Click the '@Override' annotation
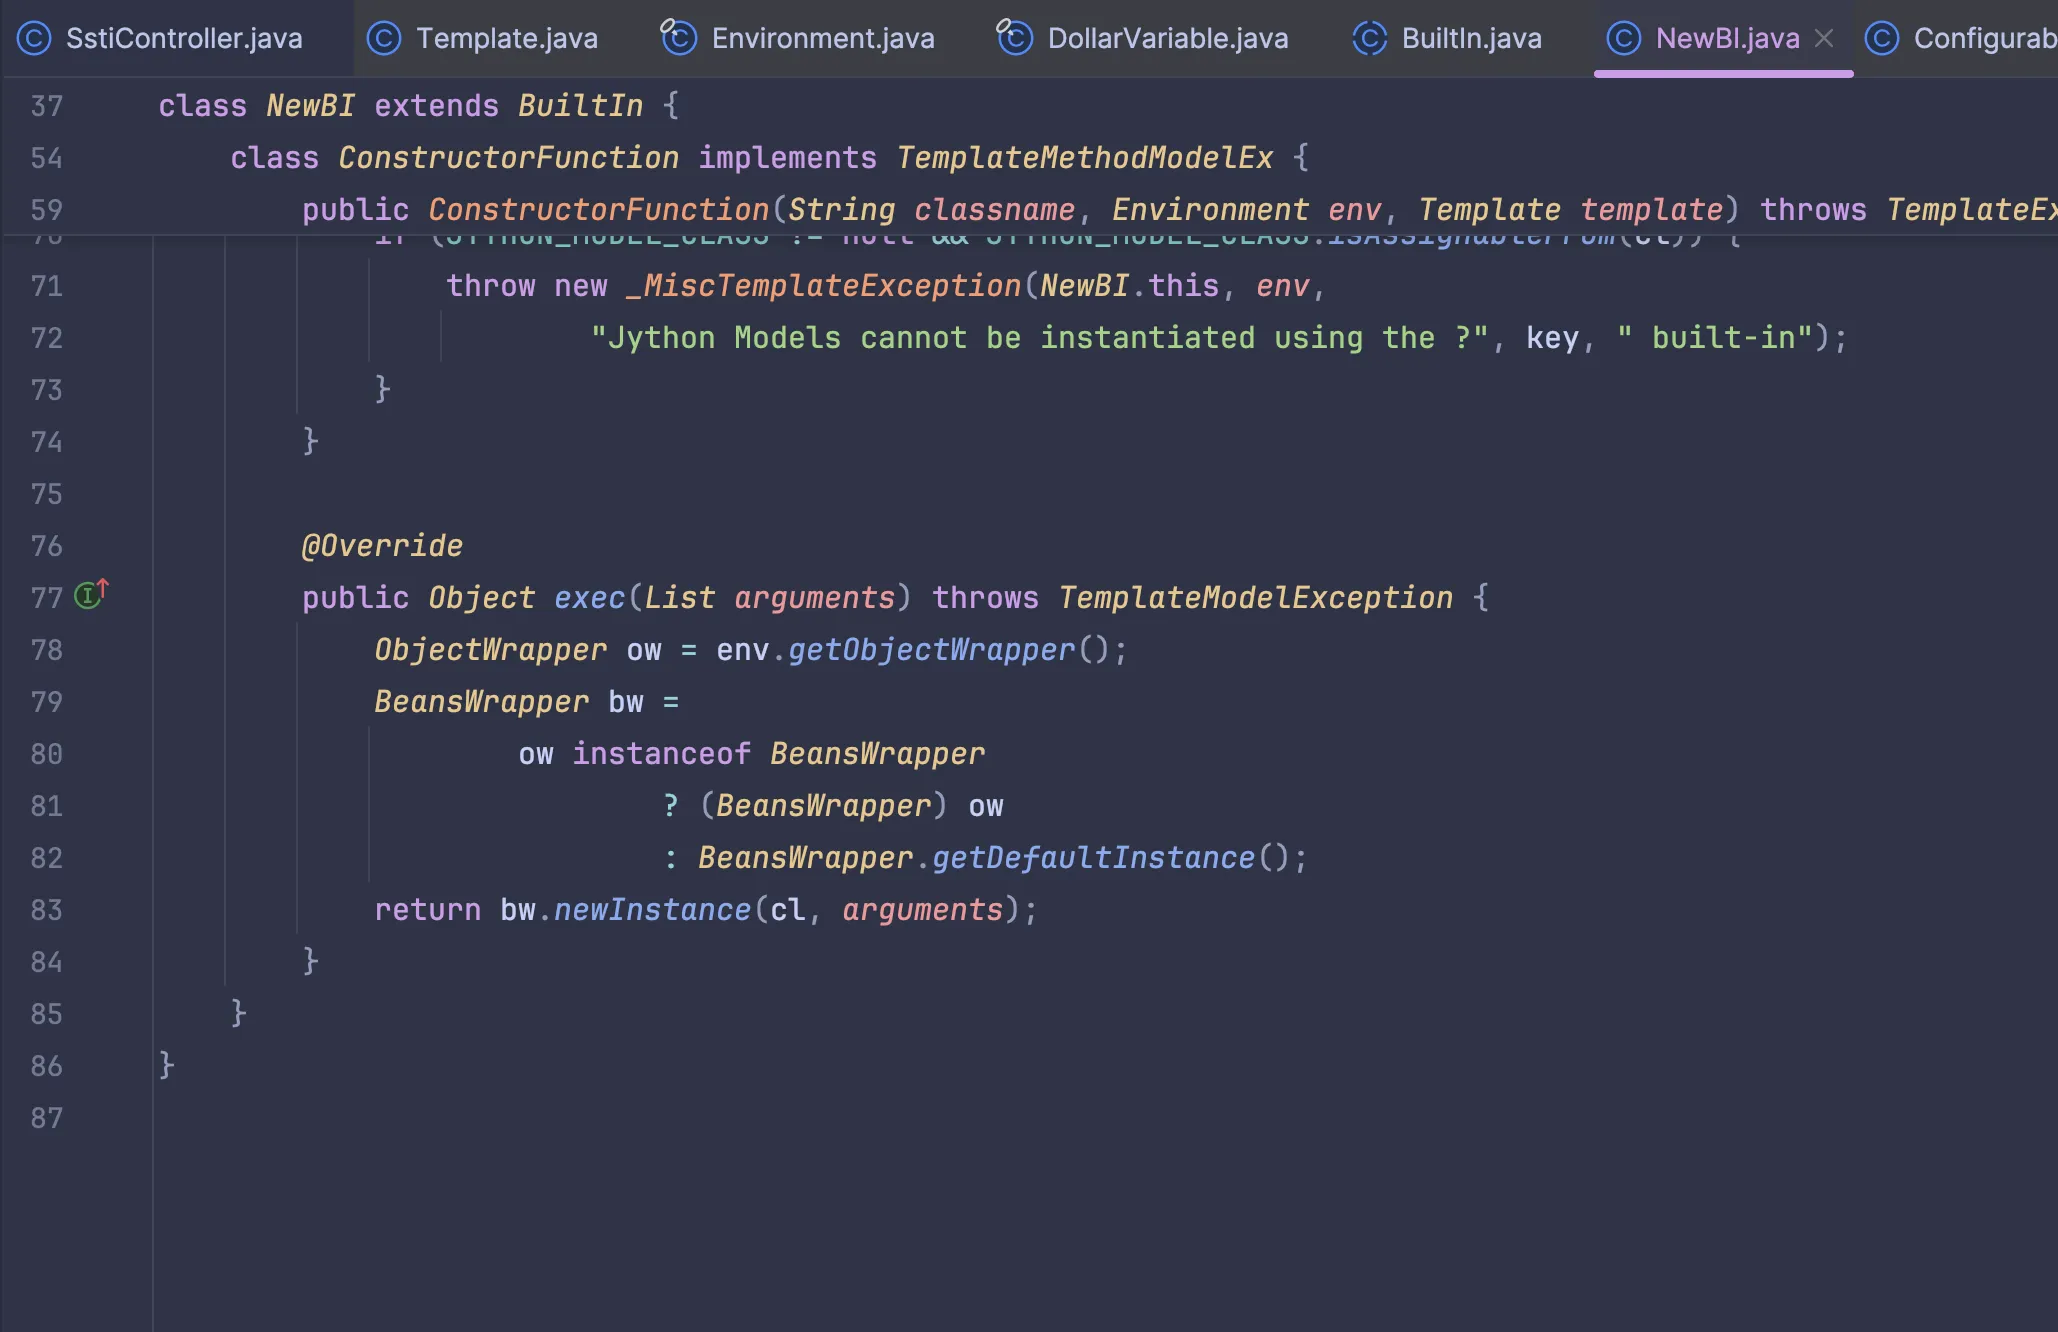Image resolution: width=2058 pixels, height=1332 pixels. point(382,546)
